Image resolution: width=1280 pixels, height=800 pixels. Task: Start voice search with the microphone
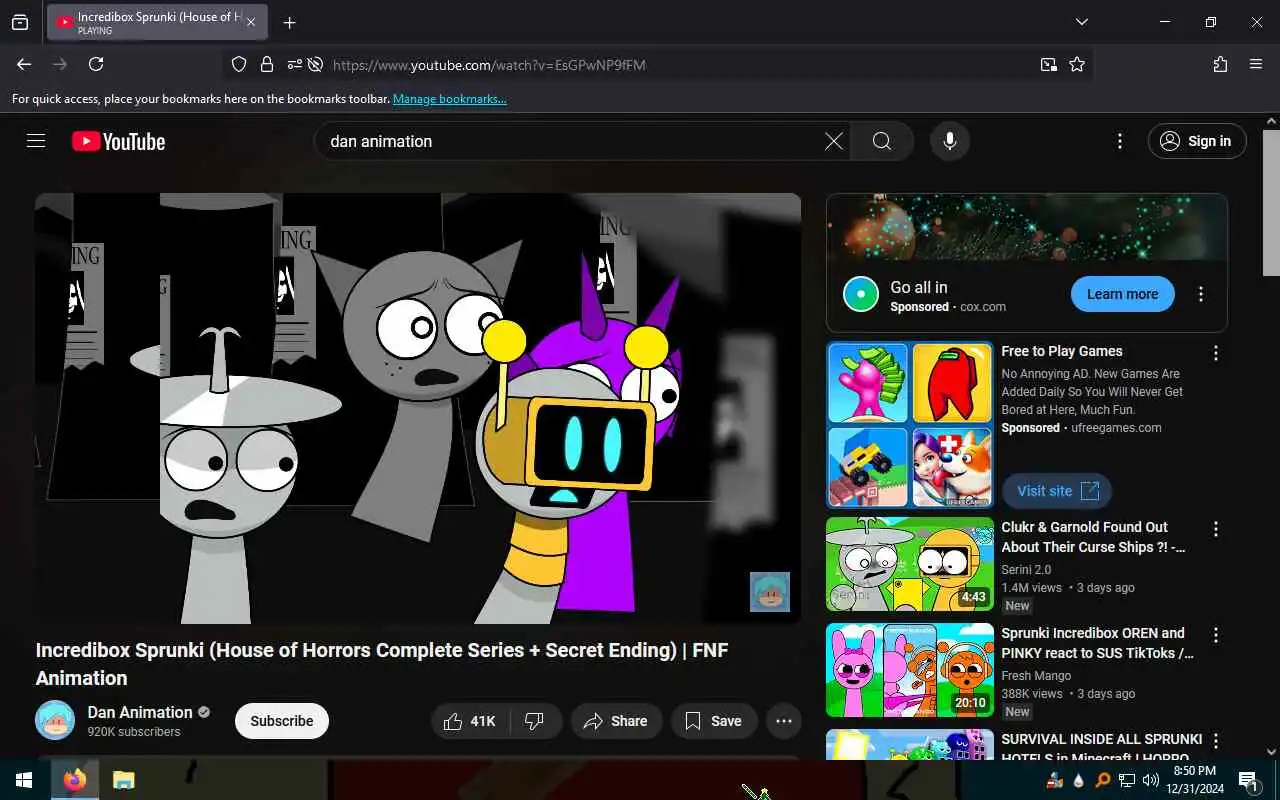coord(950,141)
